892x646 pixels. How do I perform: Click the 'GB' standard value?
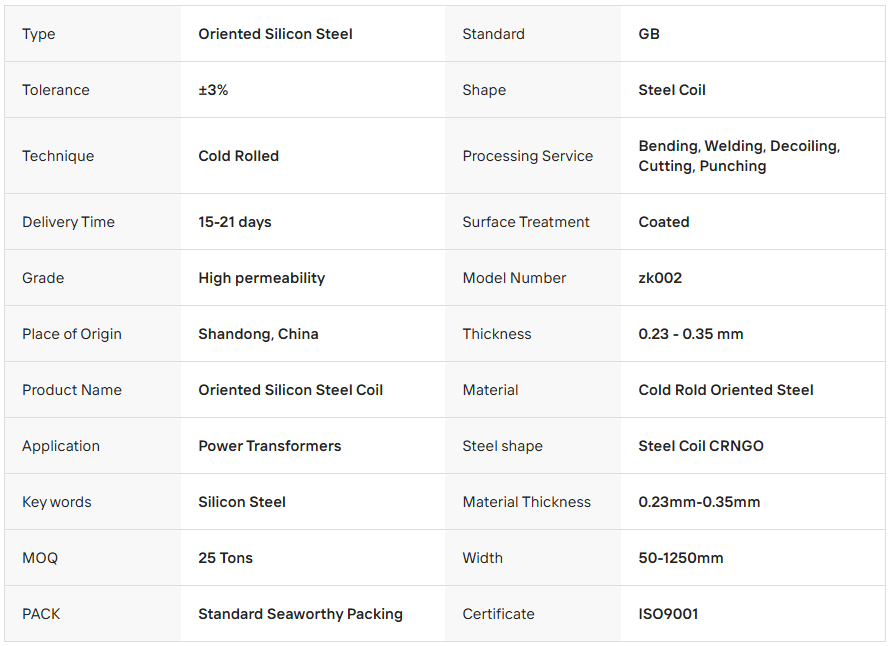(x=649, y=34)
